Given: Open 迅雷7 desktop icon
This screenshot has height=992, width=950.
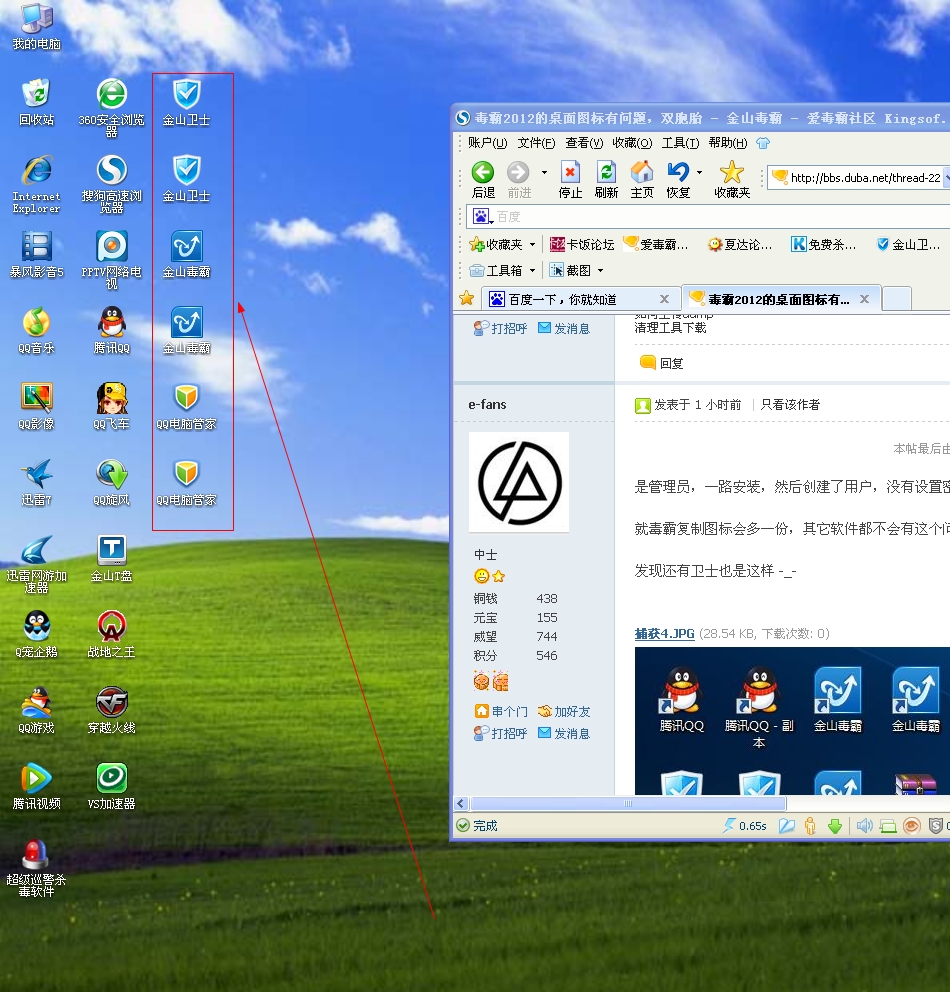Looking at the screenshot, I should [x=37, y=482].
